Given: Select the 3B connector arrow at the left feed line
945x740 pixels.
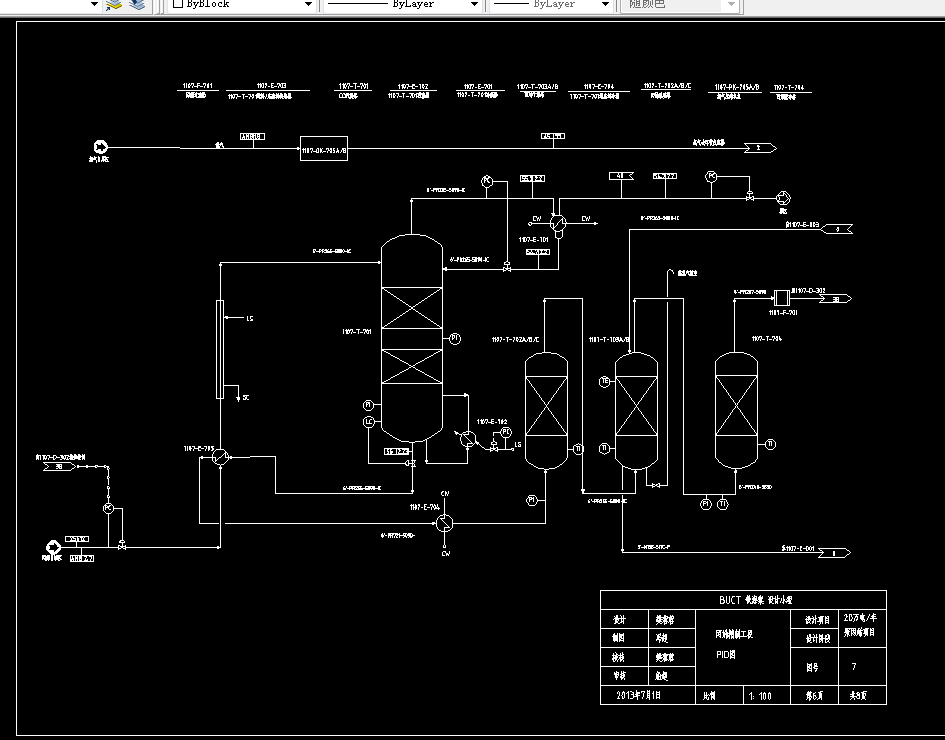Looking at the screenshot, I should coord(60,466).
